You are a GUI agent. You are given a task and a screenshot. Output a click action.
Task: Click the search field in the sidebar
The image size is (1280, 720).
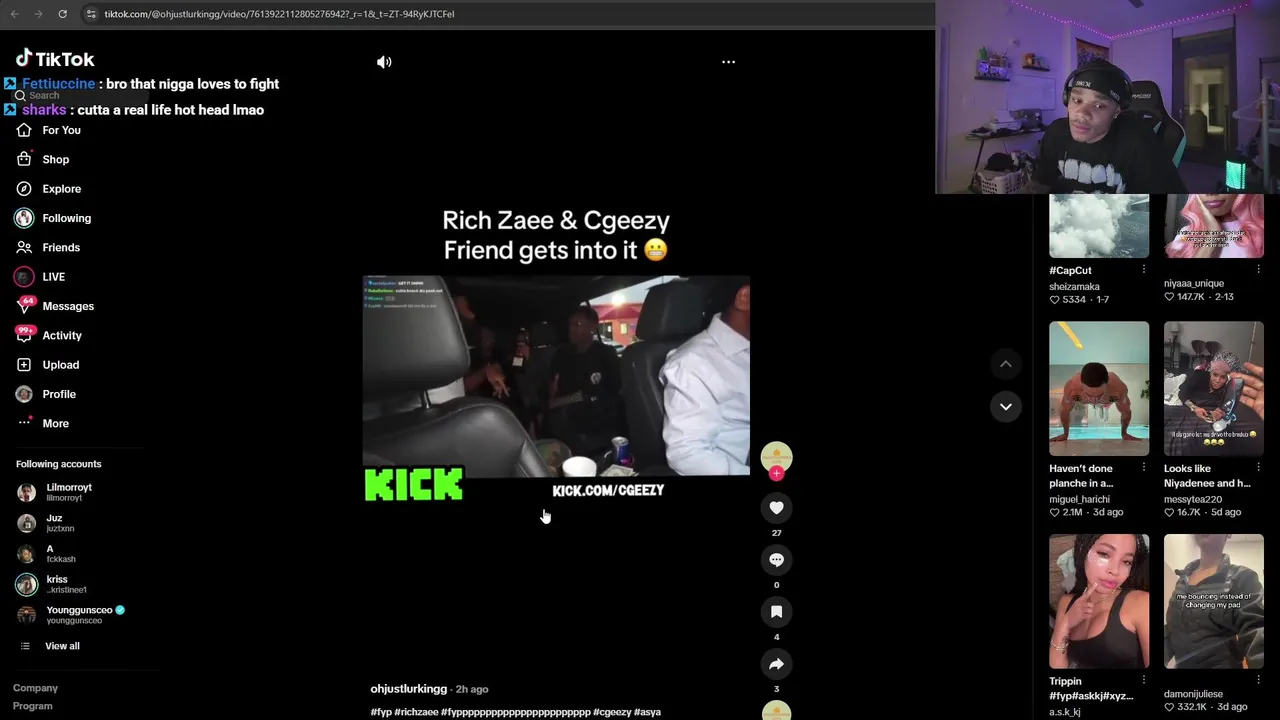80,96
